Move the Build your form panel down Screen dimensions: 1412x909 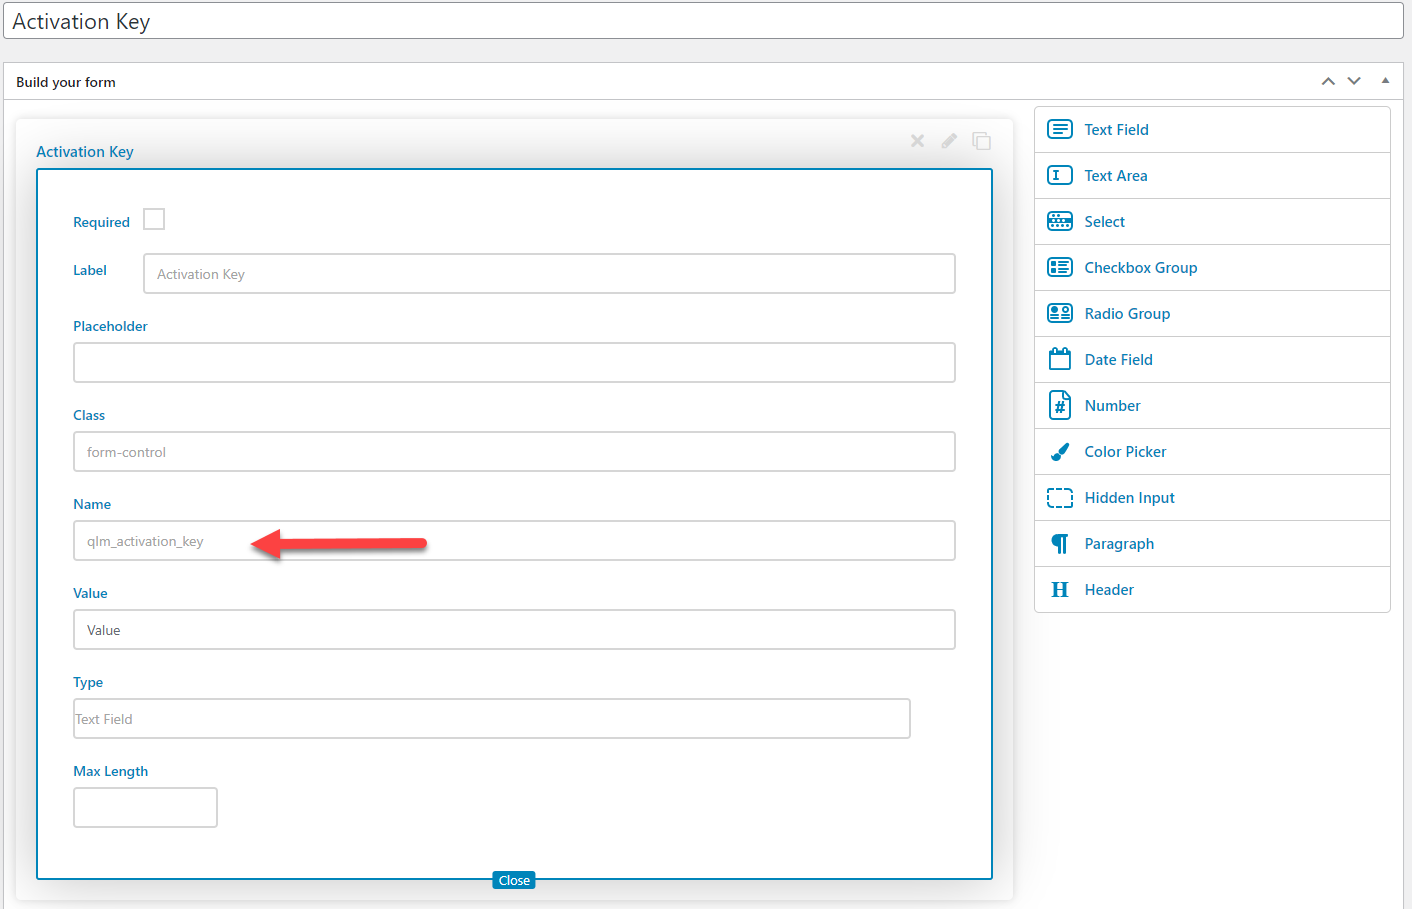[x=1354, y=81]
